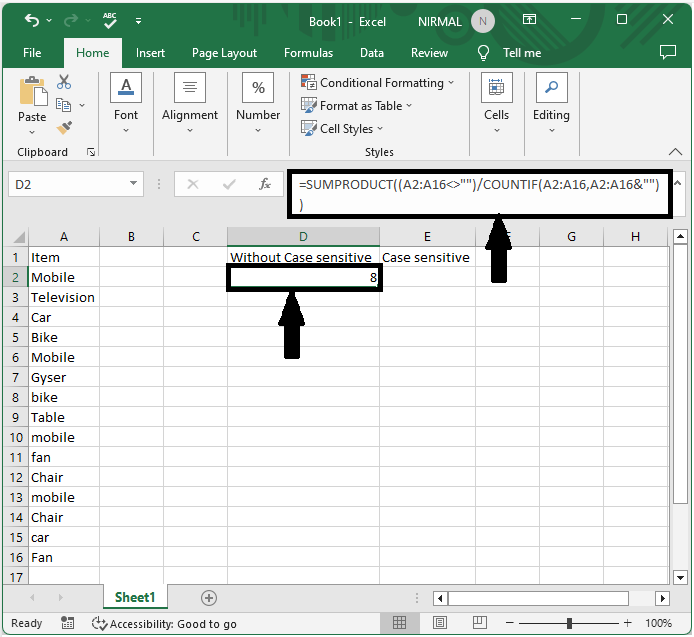Open the Undo history dropdown arrow
Screen dimensions: 694x637
click(x=49, y=20)
